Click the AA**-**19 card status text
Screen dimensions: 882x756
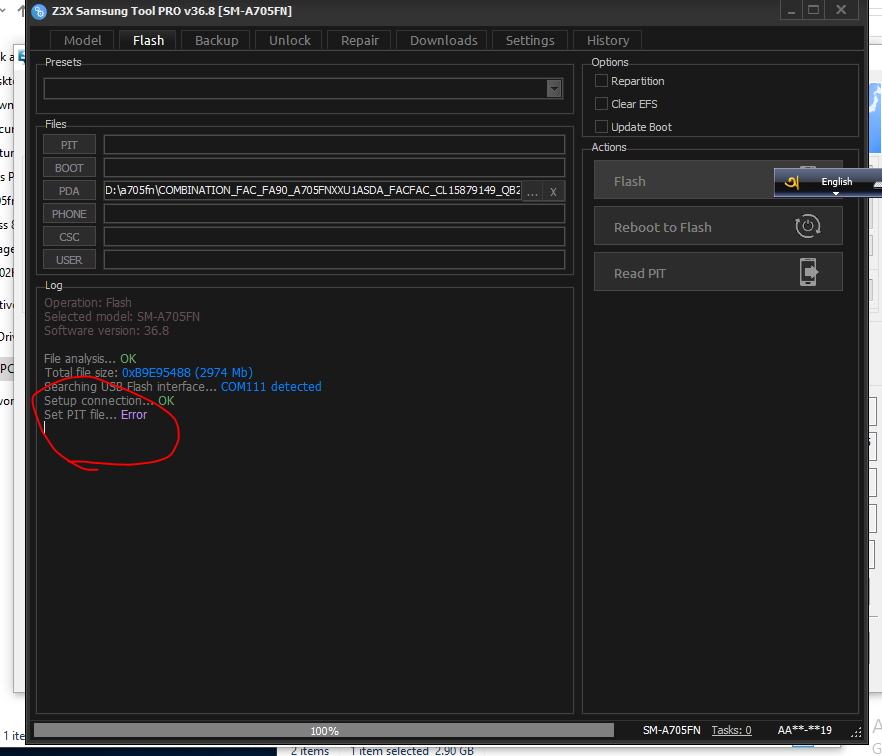pos(804,730)
